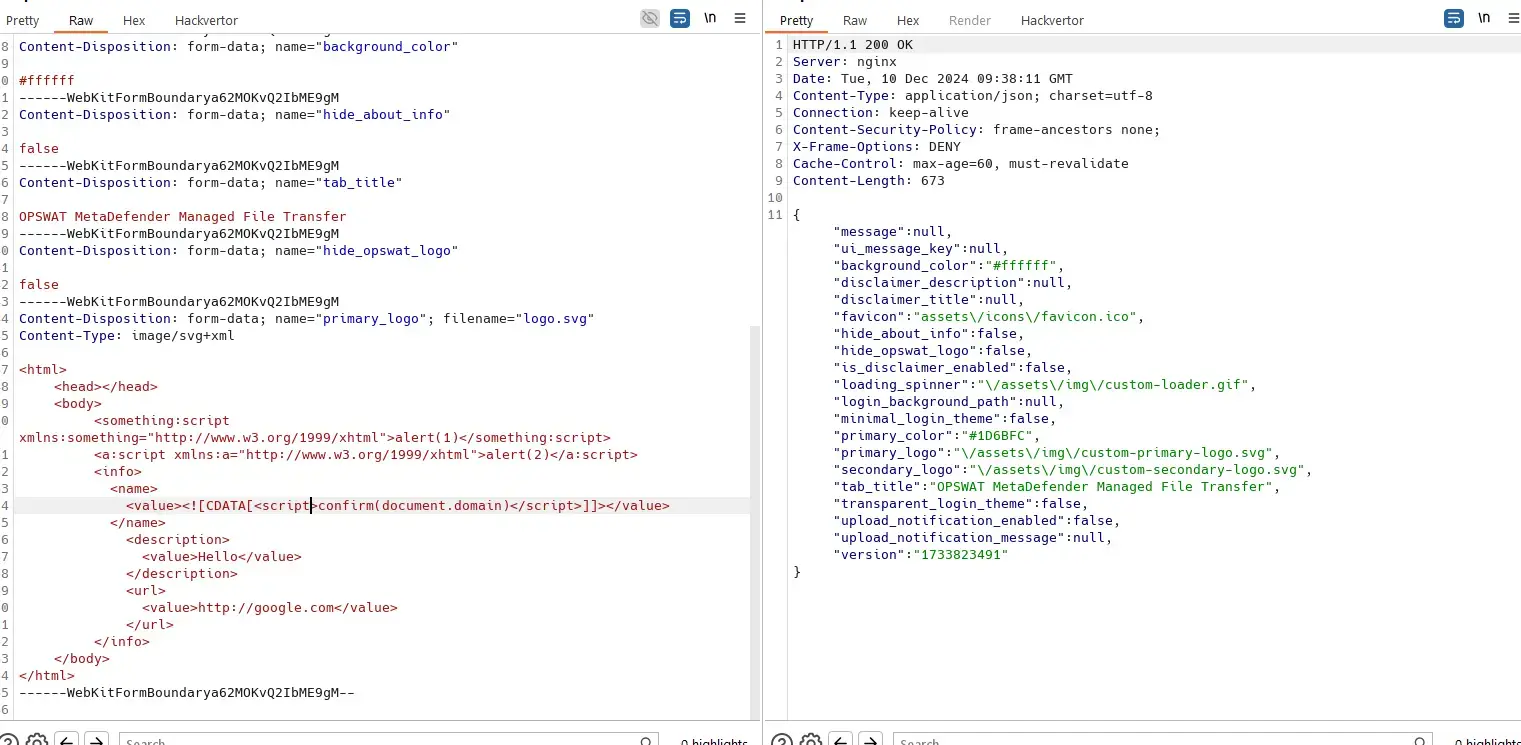Click the Date response header line

click(x=933, y=79)
